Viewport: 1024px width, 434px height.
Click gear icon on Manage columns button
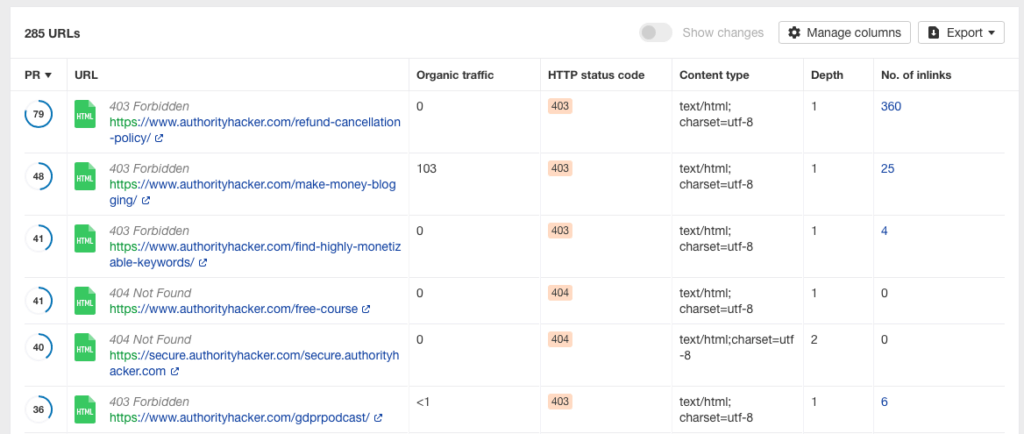tap(794, 33)
